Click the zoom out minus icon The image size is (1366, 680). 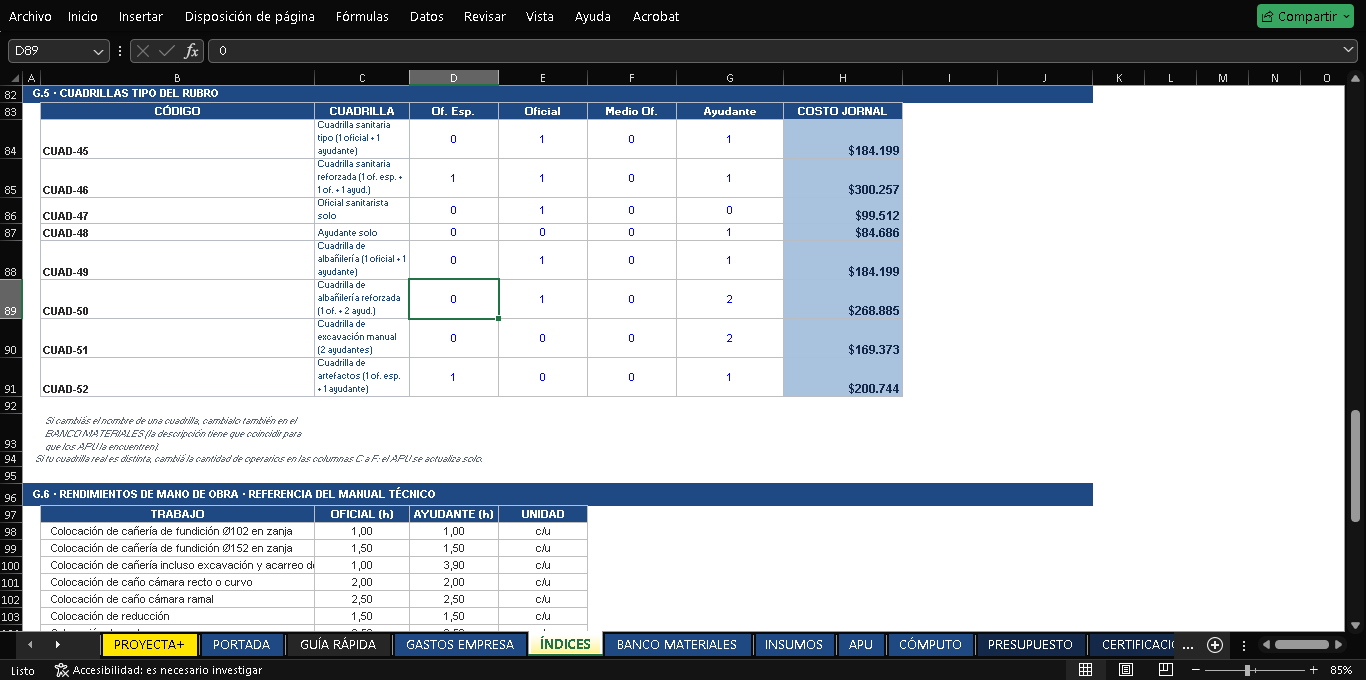[x=1195, y=670]
